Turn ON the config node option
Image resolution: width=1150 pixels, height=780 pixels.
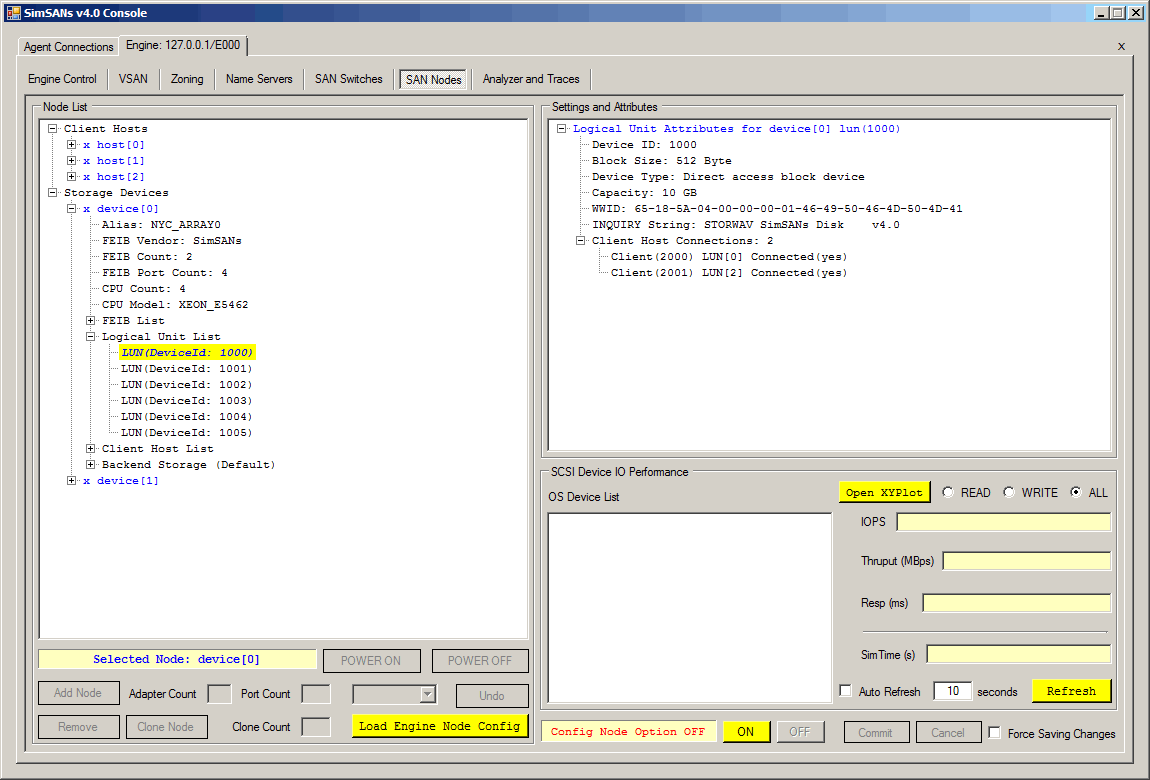pyautogui.click(x=746, y=732)
